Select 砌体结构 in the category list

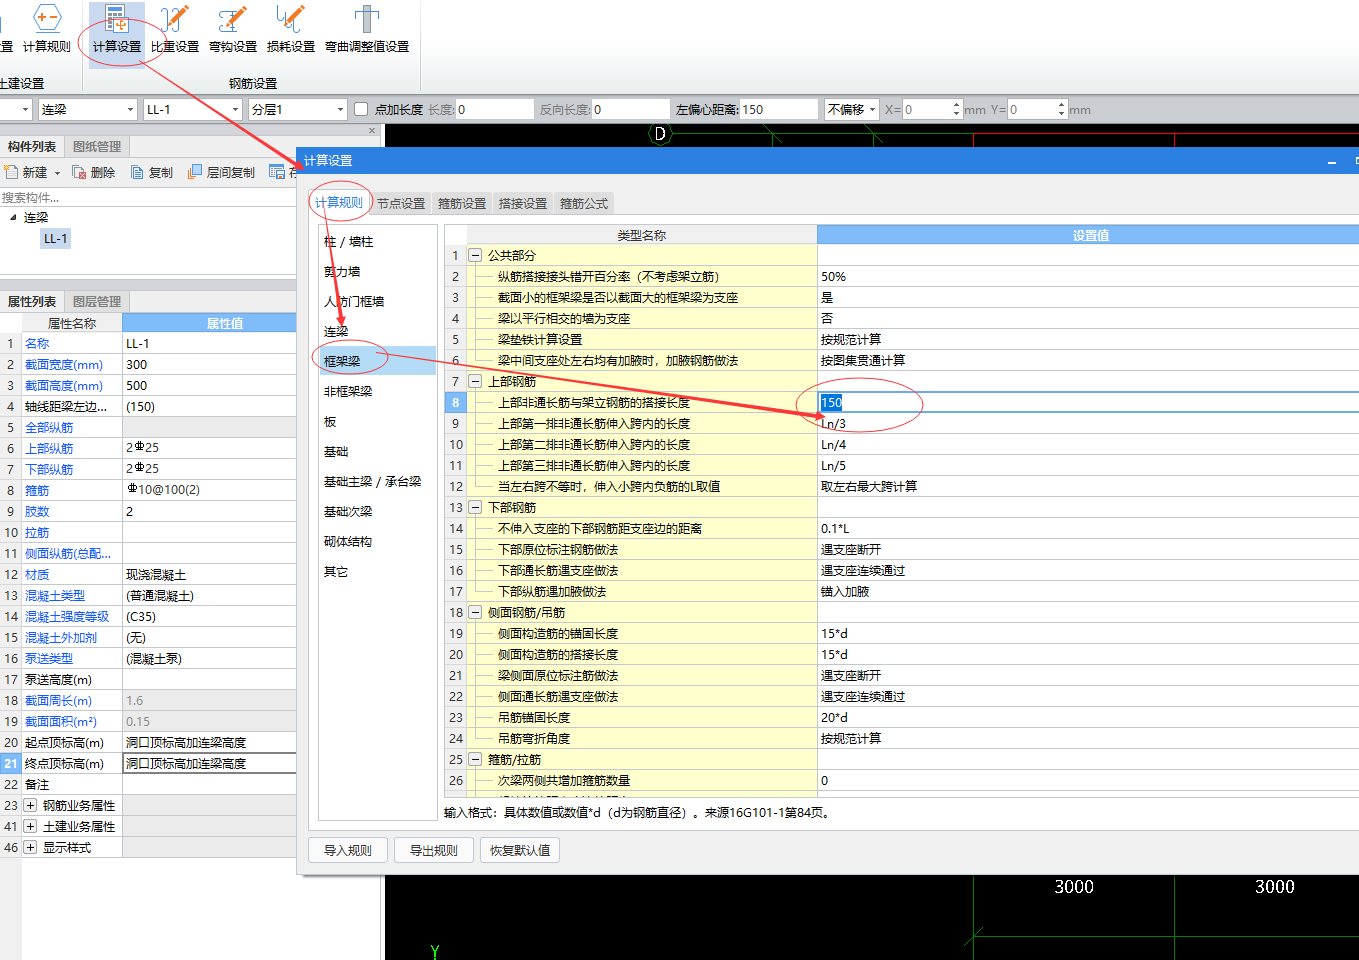click(377, 541)
